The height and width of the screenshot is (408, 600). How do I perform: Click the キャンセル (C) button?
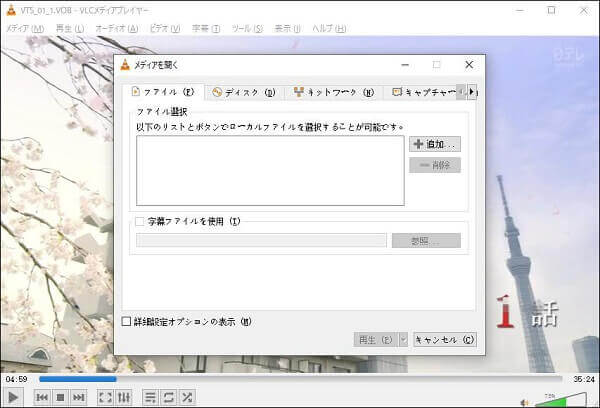(x=445, y=339)
